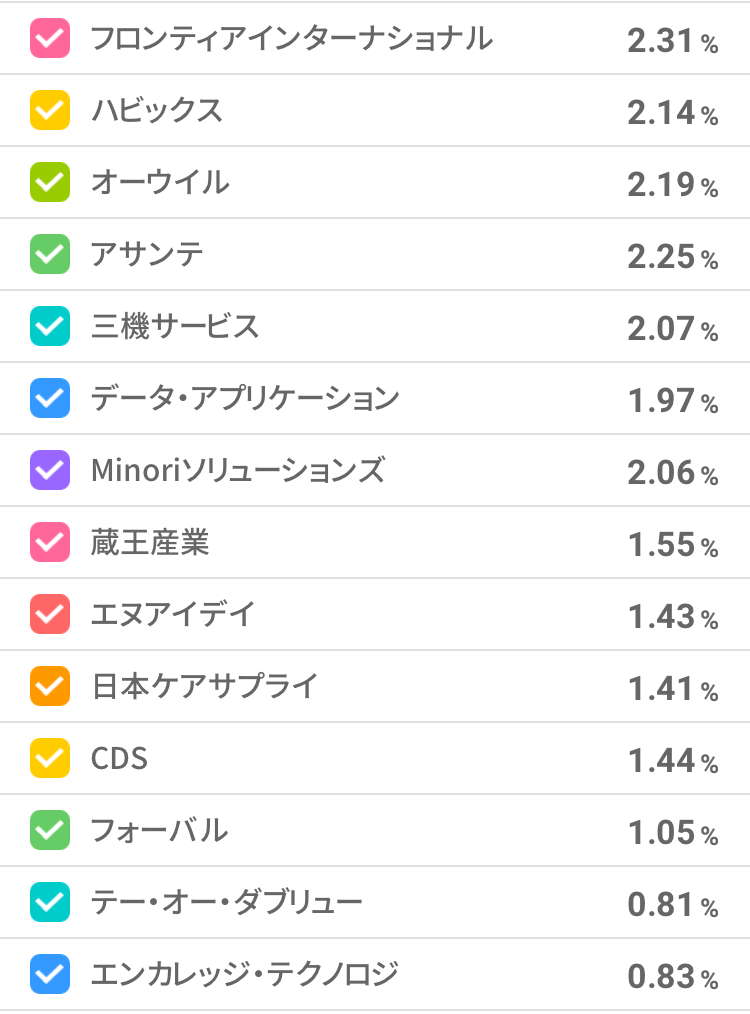This screenshot has width=750, height=1014.
Task: Select the 日本ケアサプライ list row name
Action: click(204, 687)
